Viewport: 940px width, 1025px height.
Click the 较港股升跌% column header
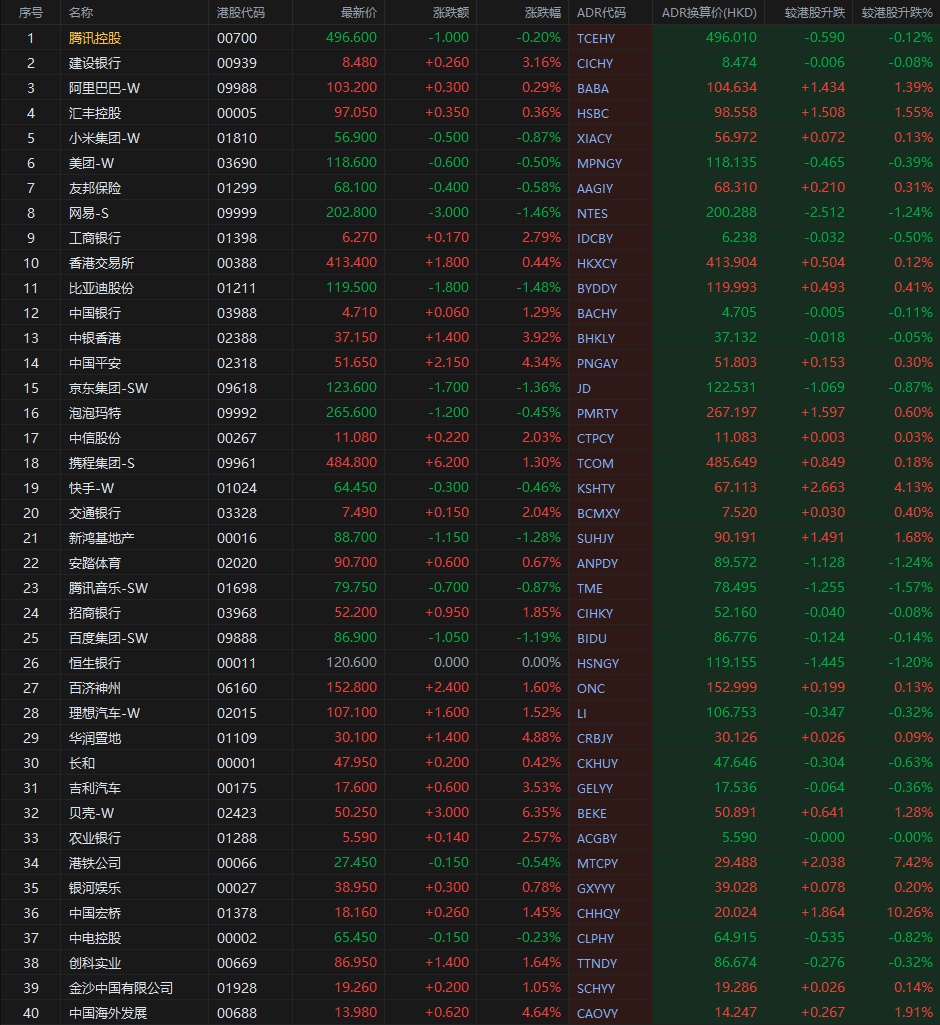[897, 12]
